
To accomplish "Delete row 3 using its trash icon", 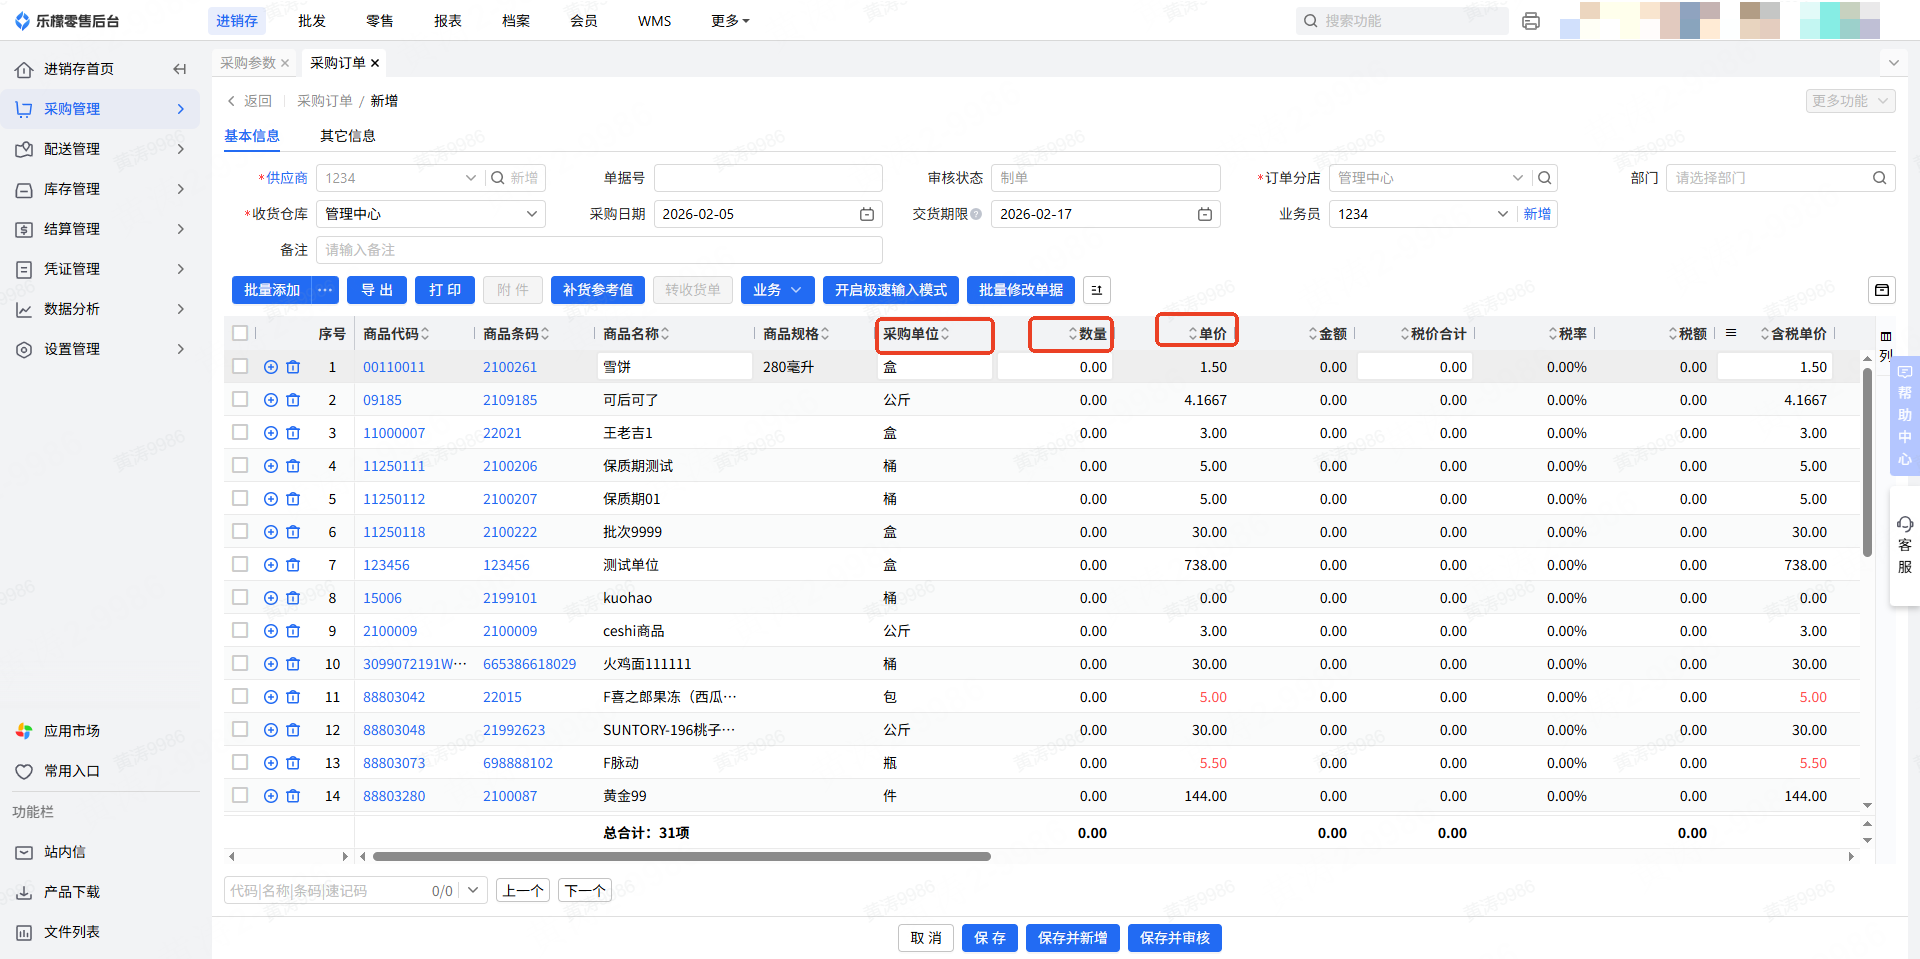I will pyautogui.click(x=293, y=433).
